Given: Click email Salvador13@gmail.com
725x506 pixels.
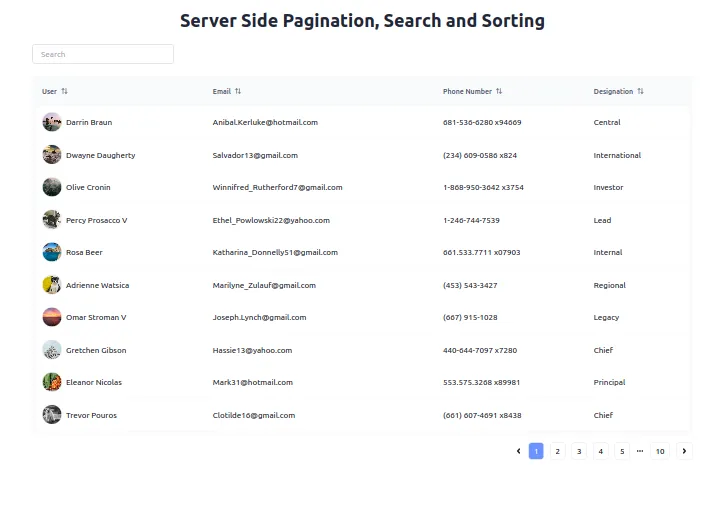Looking at the screenshot, I should click(255, 155).
